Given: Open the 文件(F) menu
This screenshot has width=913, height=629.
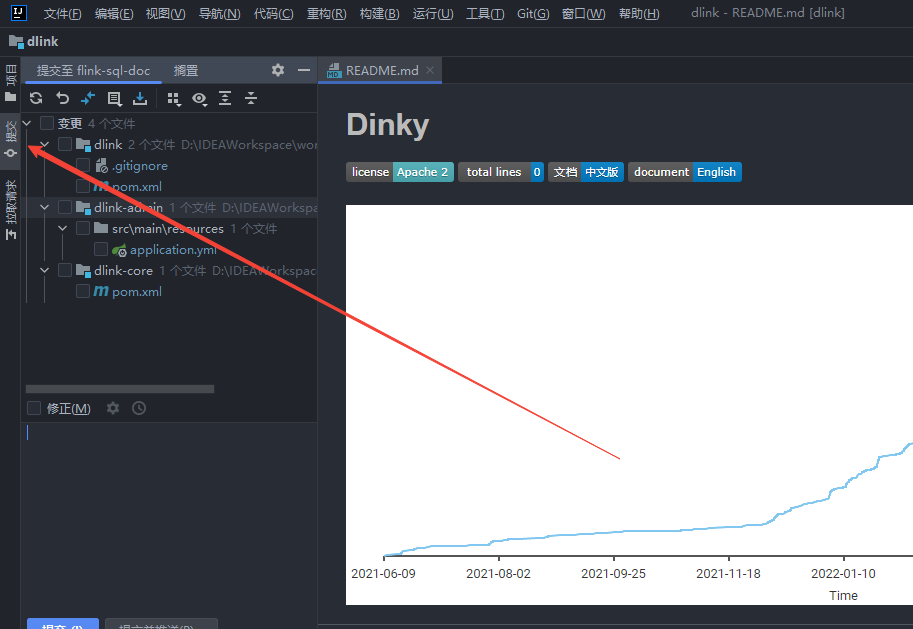Looking at the screenshot, I should tap(62, 13).
